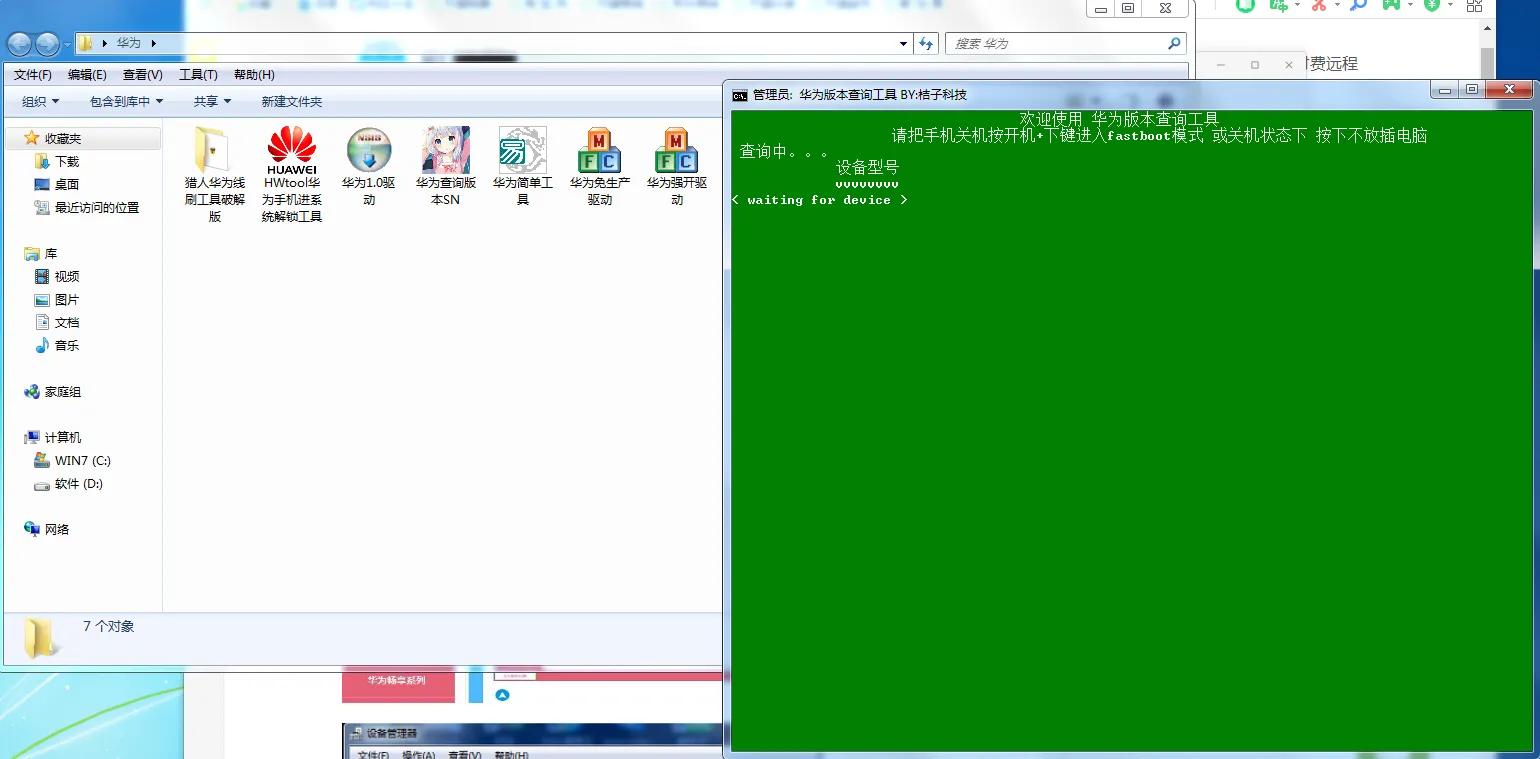
Task: Click the 查询中 status text in console
Action: 784,151
